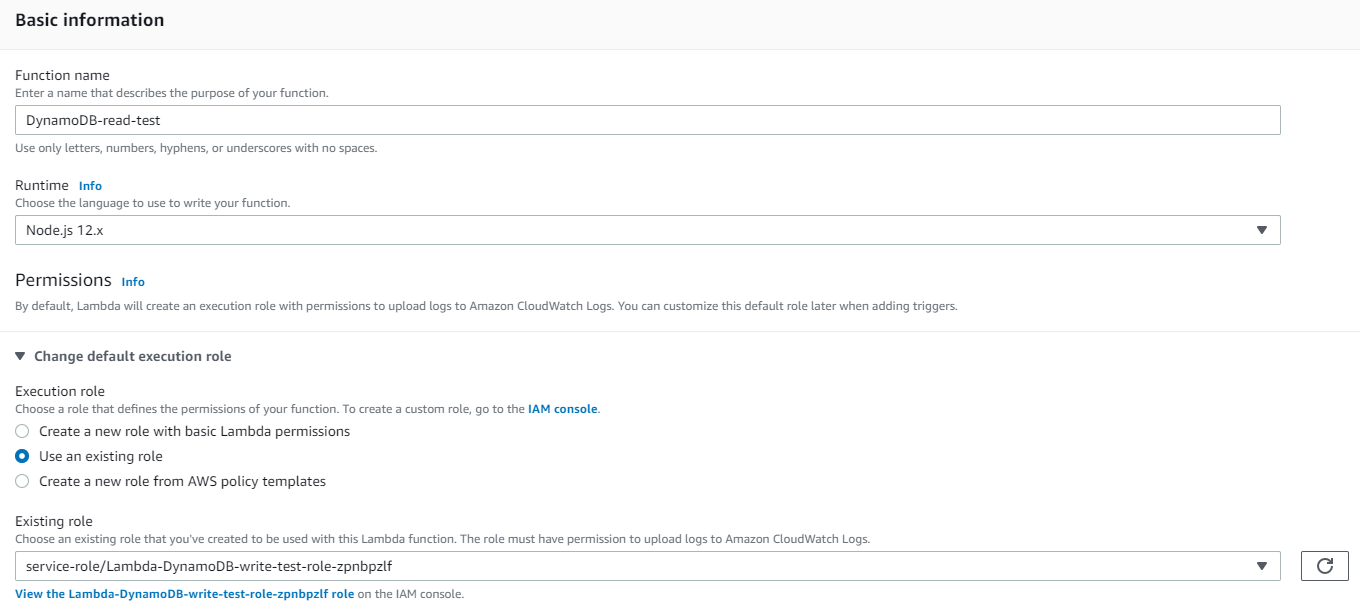Open the Node.js 12.x runtime selector
Screen dimensions: 1360x610
click(x=640, y=231)
